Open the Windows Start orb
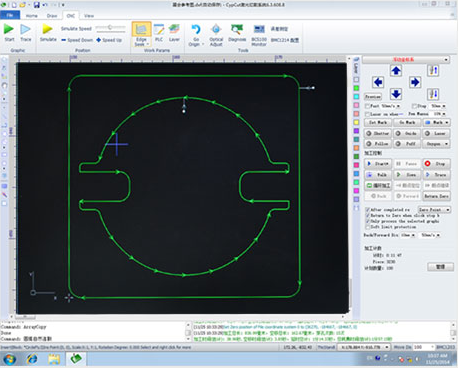This screenshot has height=368, width=458. tap(9, 359)
